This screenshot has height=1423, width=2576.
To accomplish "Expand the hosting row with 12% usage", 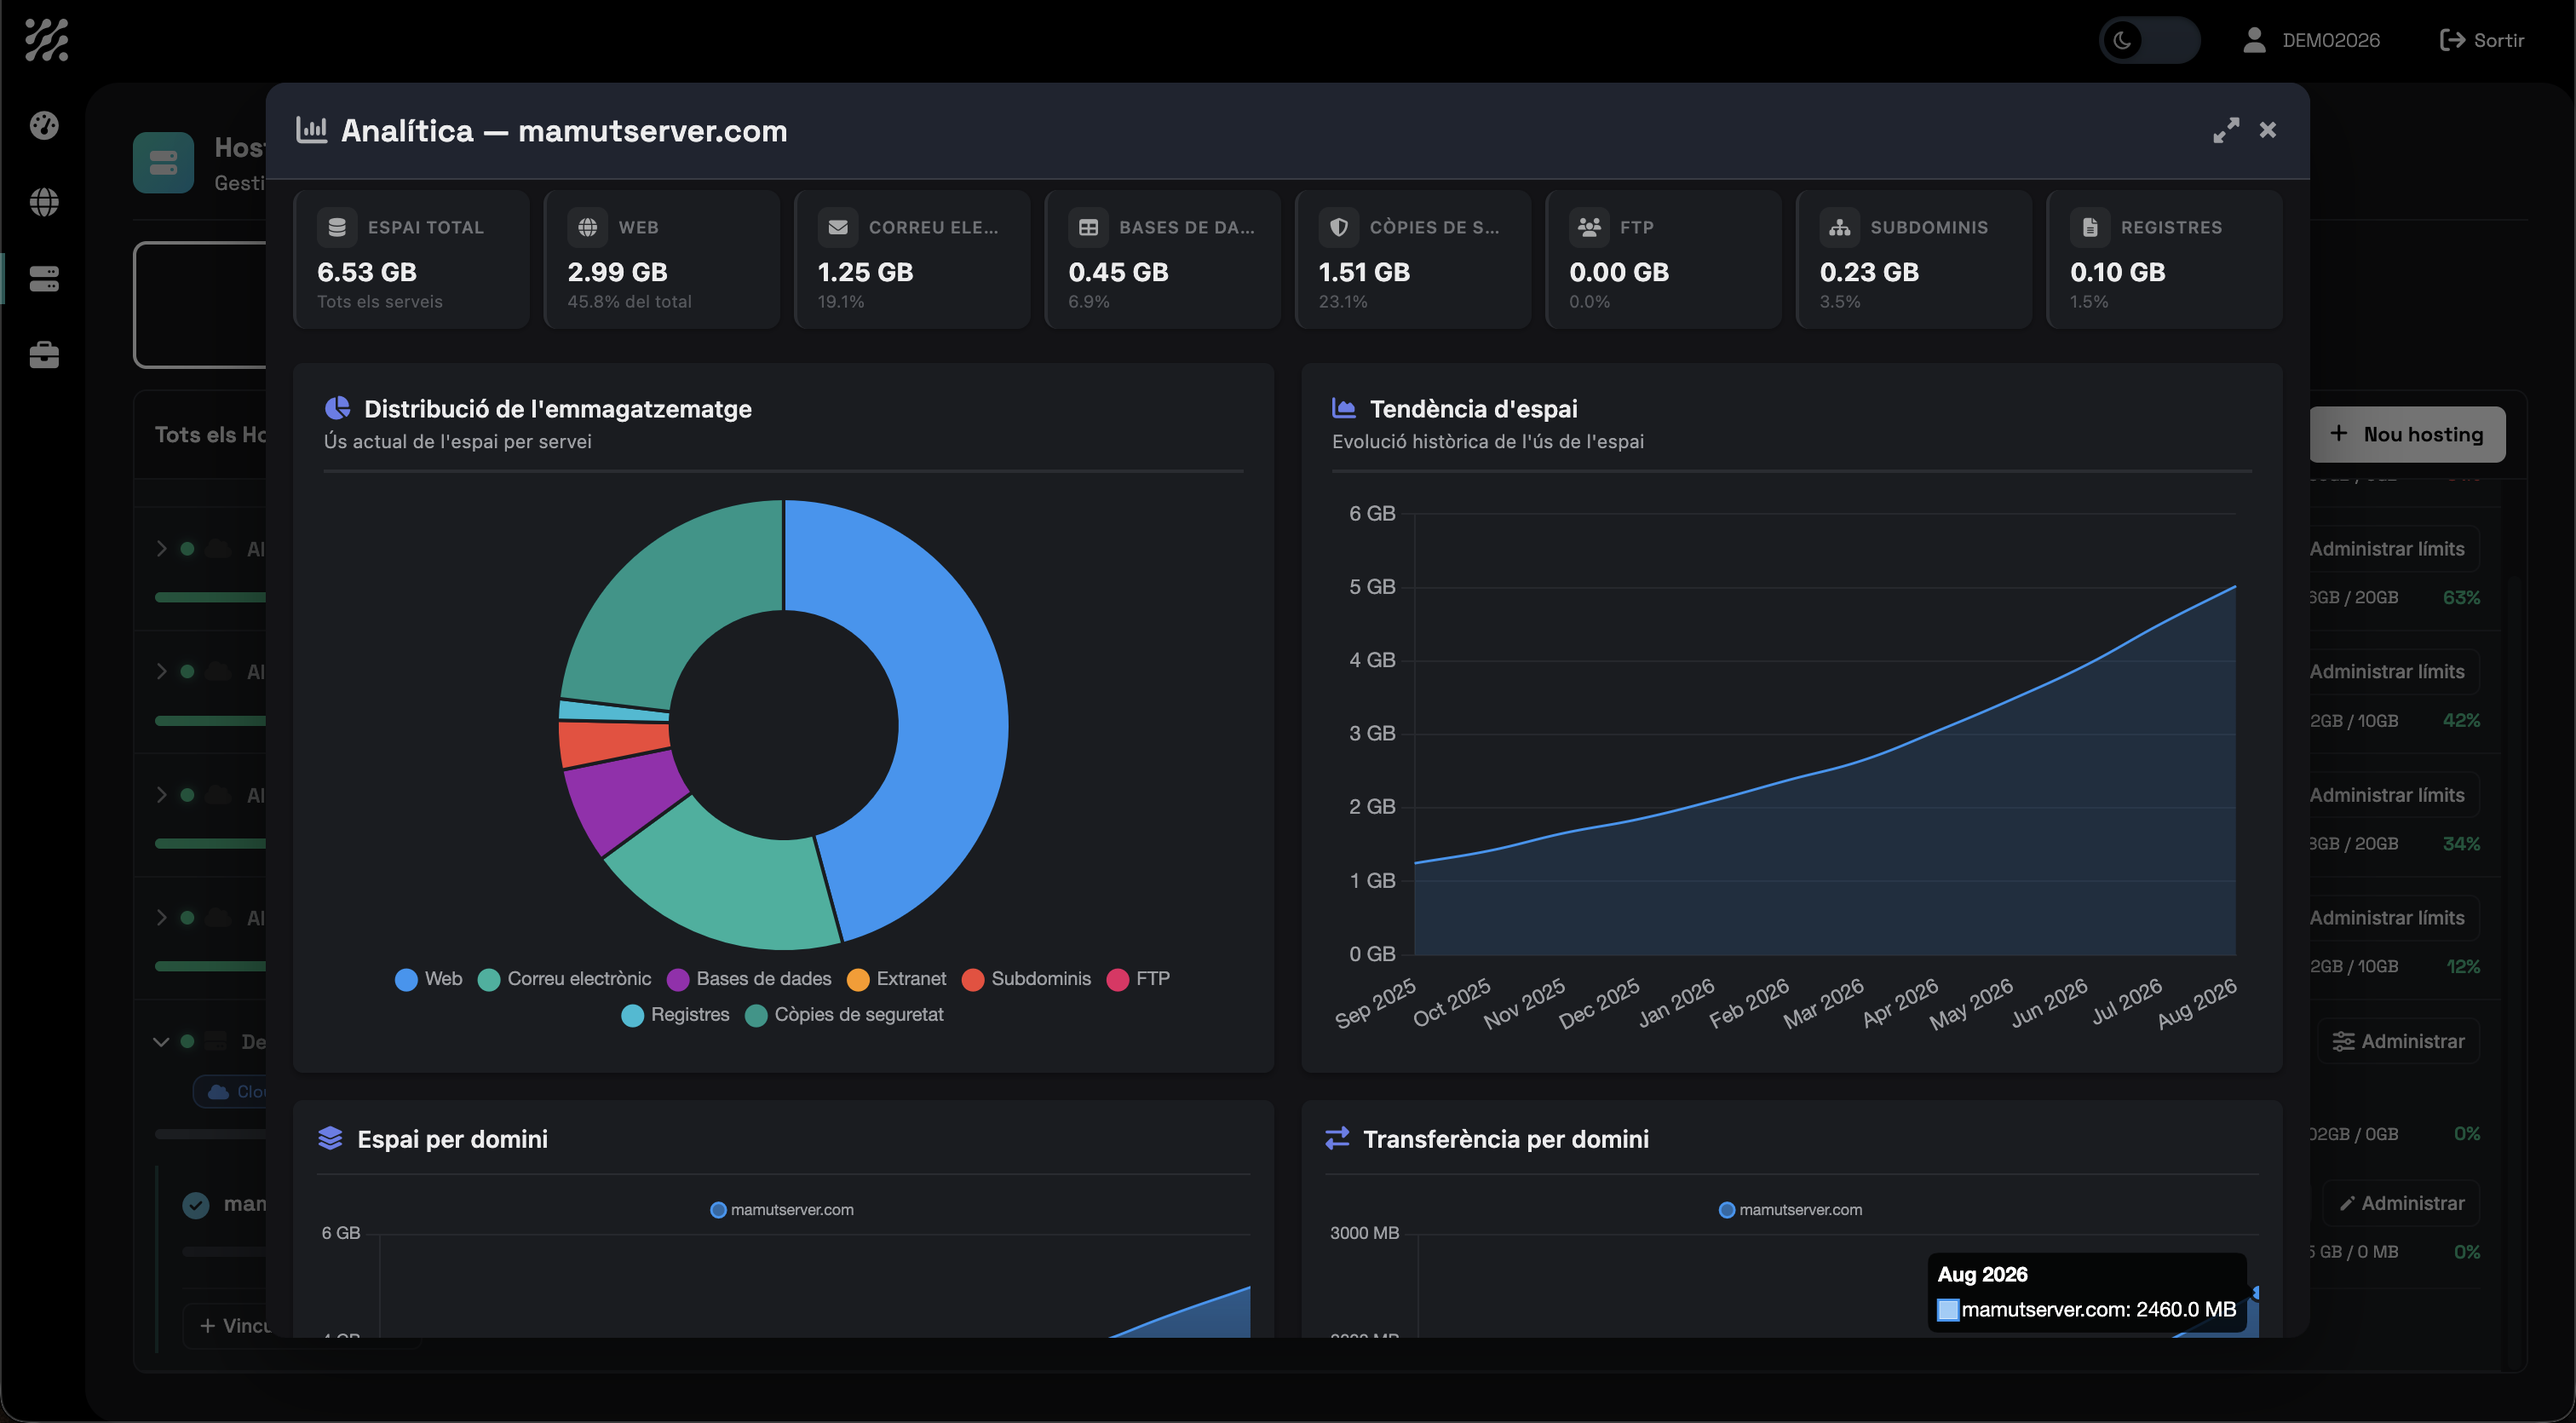I will [161, 918].
